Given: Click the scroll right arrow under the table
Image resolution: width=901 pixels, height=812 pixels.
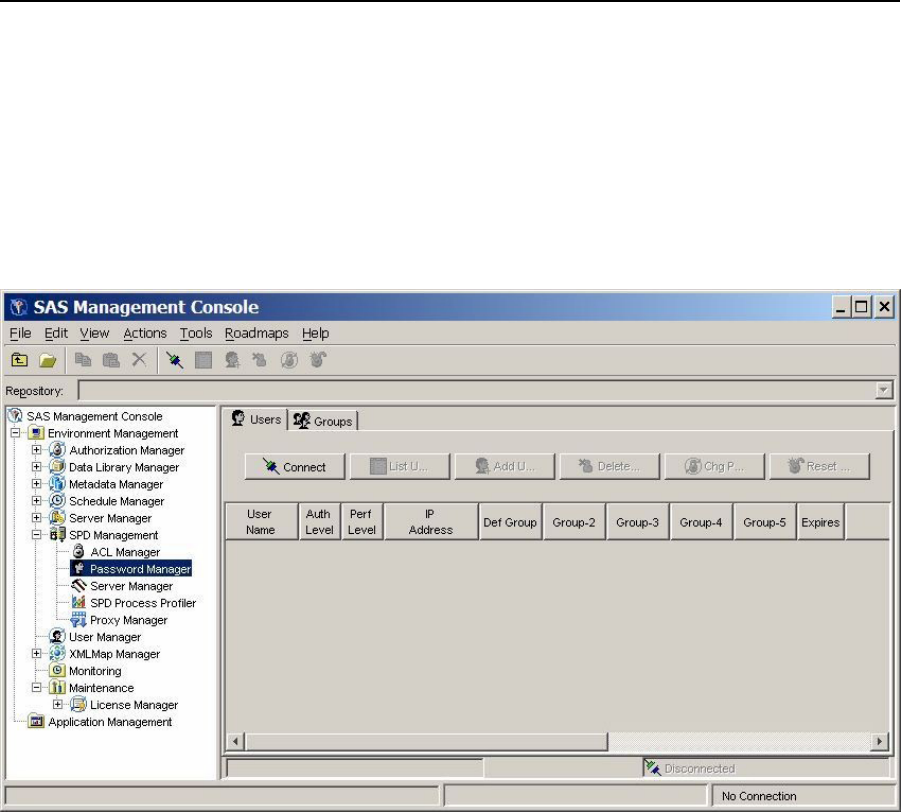Looking at the screenshot, I should pos(879,741).
